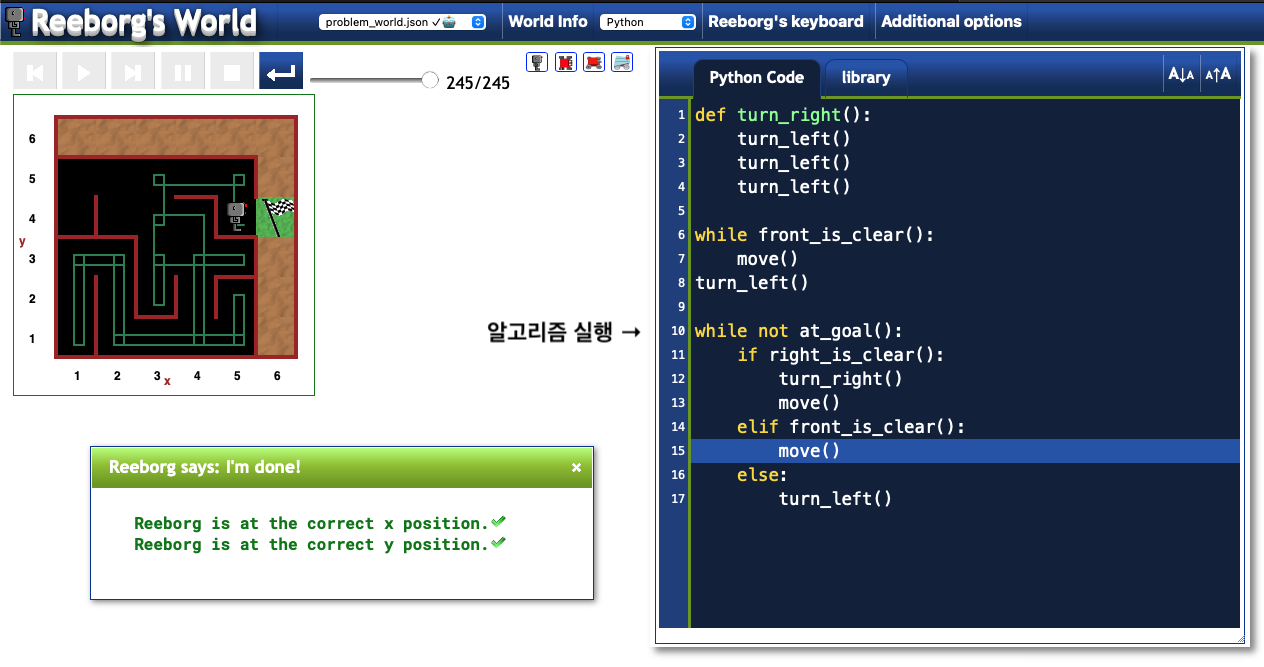Select the classic gray robot model icon
This screenshot has width=1264, height=667.
point(538,62)
